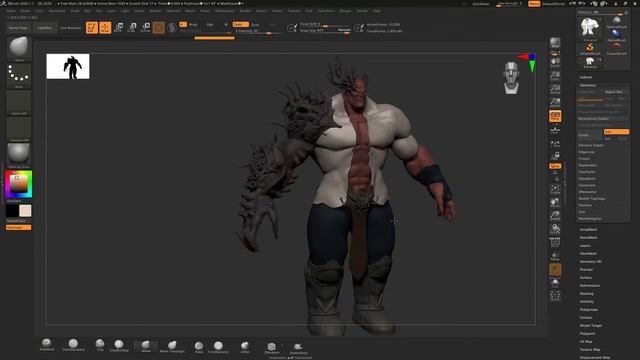
Task: Toggle the Zsub button
Action: click(255, 24)
